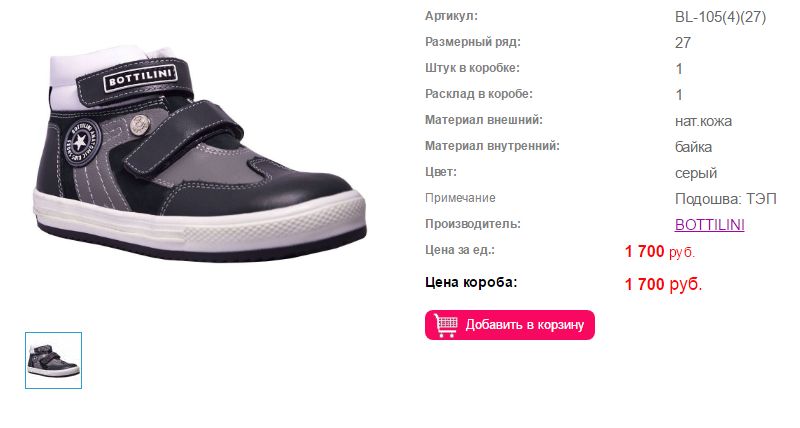Viewport: 800px width, 428px height.
Task: Click the unit price 1 700 руб.
Action: 660,251
